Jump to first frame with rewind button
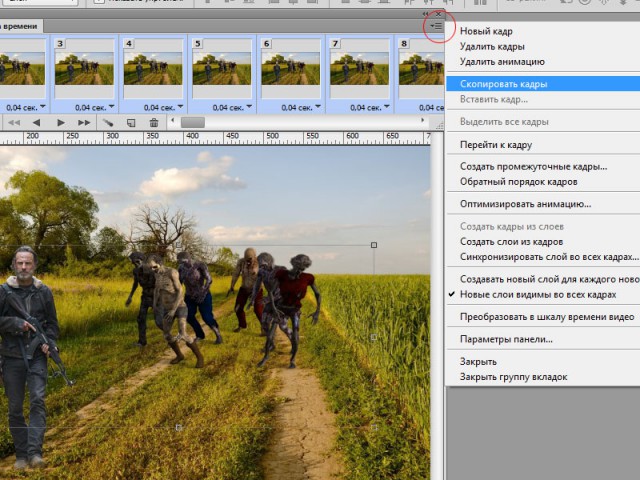 point(14,122)
